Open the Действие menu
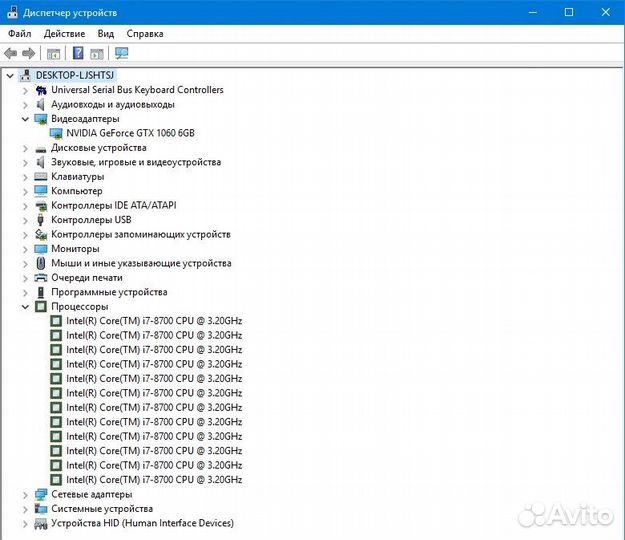Screen dimensions: 625x540 [x=64, y=33]
